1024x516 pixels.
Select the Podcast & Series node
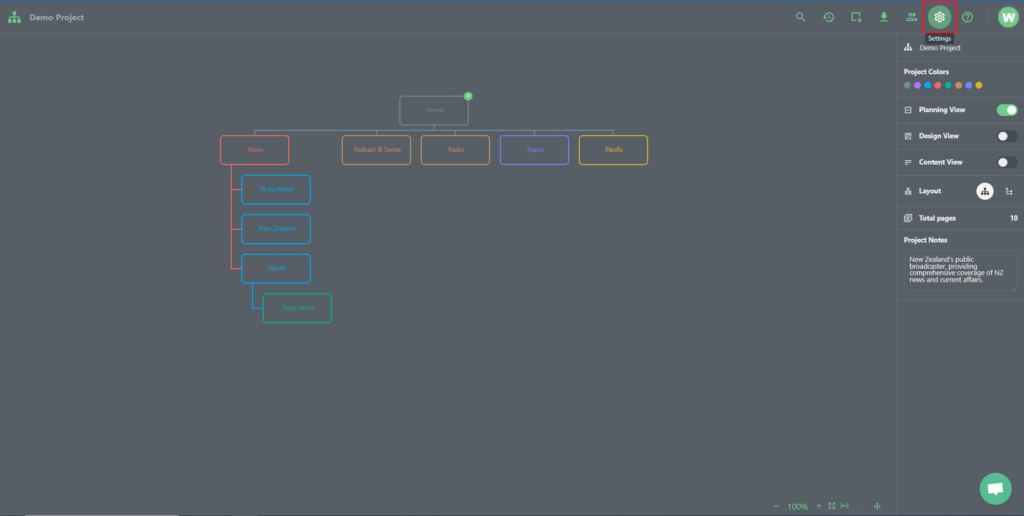[x=377, y=150]
